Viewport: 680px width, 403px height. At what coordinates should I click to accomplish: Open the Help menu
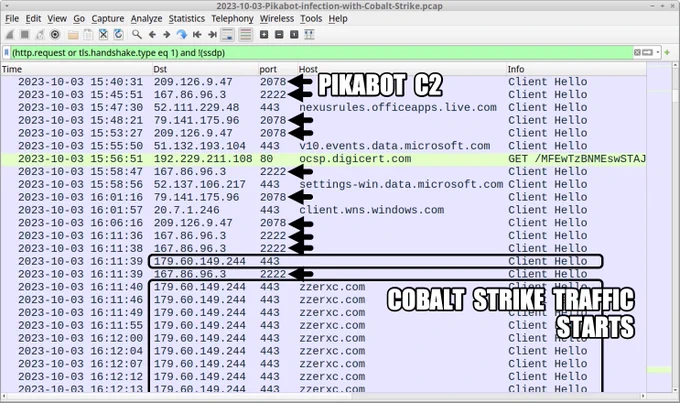[x=338, y=19]
